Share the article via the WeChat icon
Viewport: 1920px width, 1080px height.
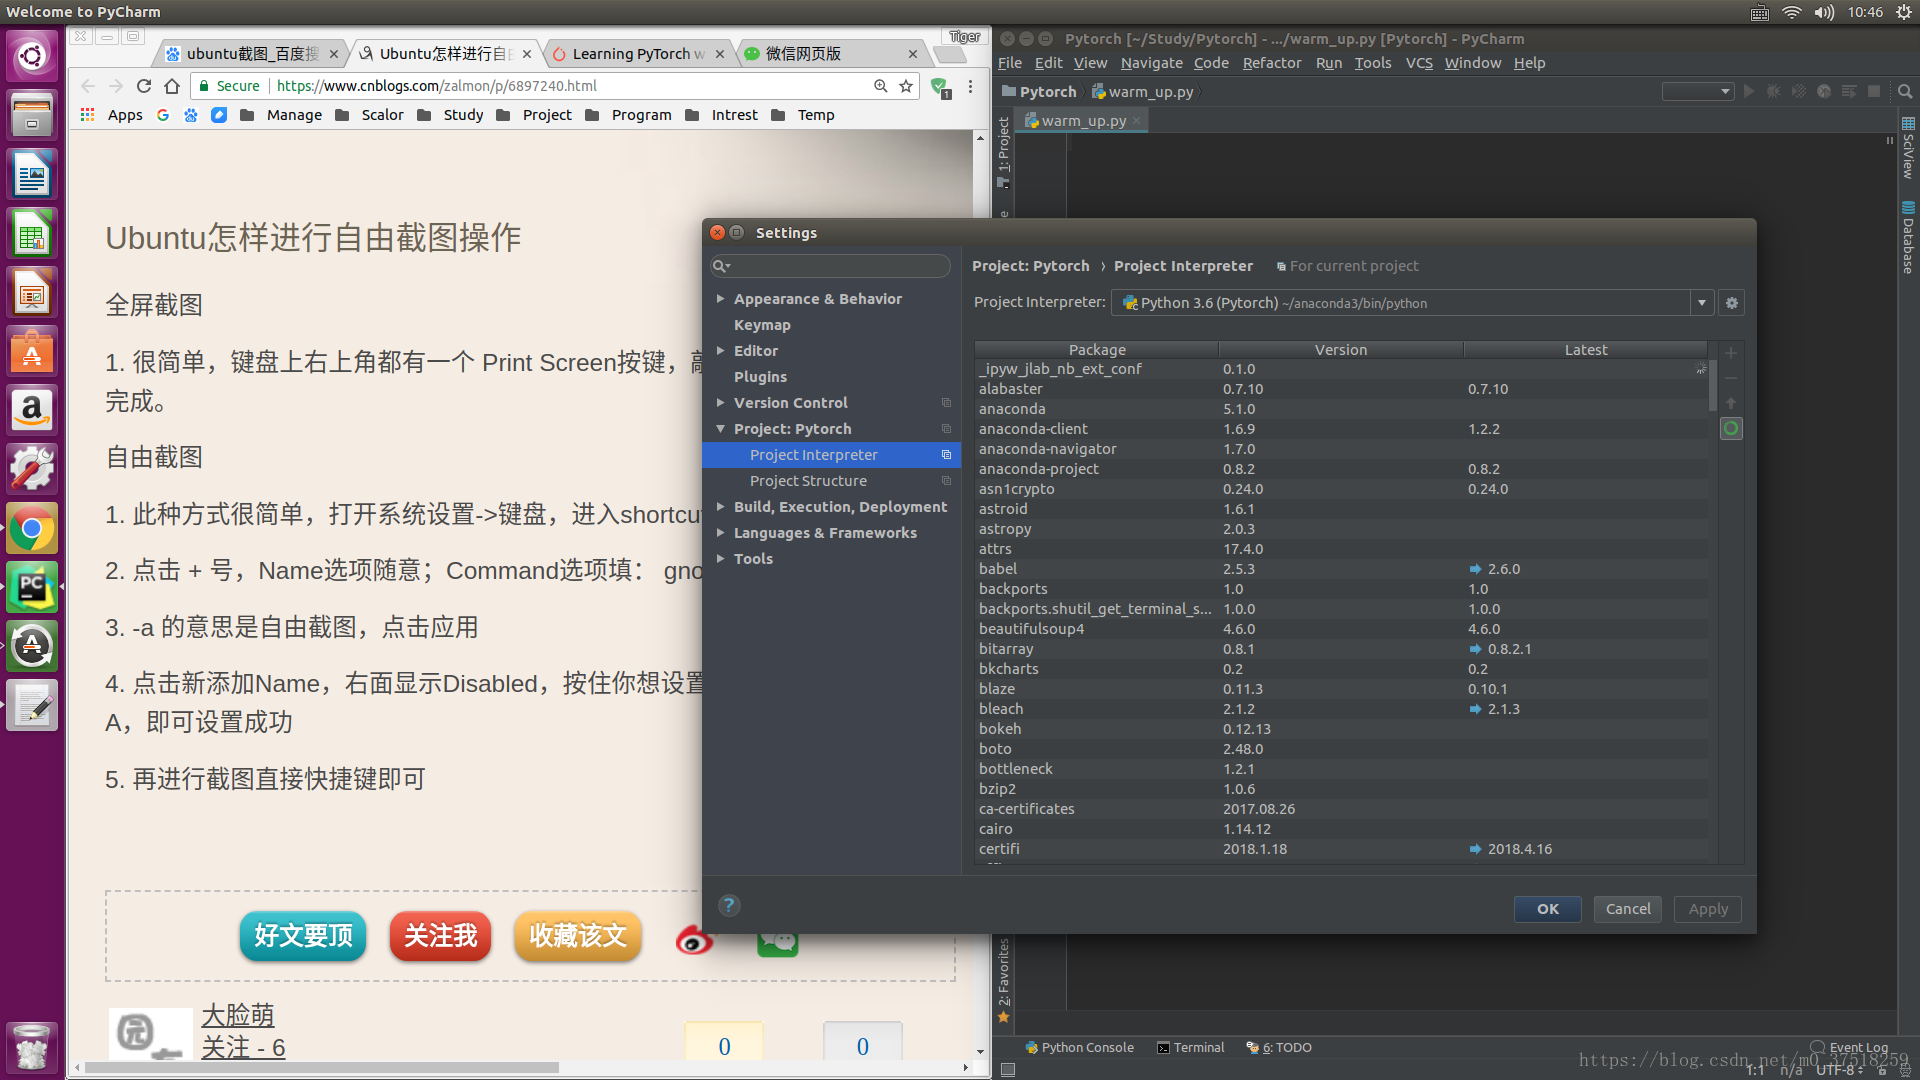coord(778,942)
